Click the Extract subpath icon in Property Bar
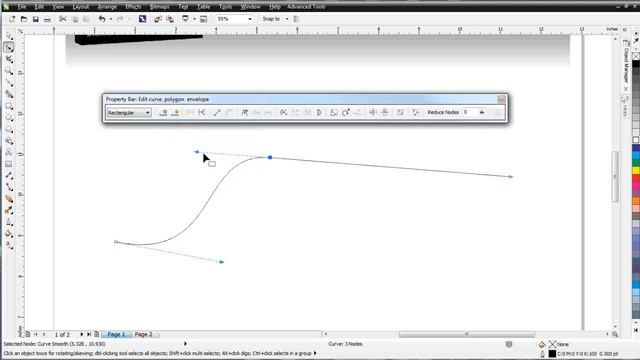 coord(307,113)
